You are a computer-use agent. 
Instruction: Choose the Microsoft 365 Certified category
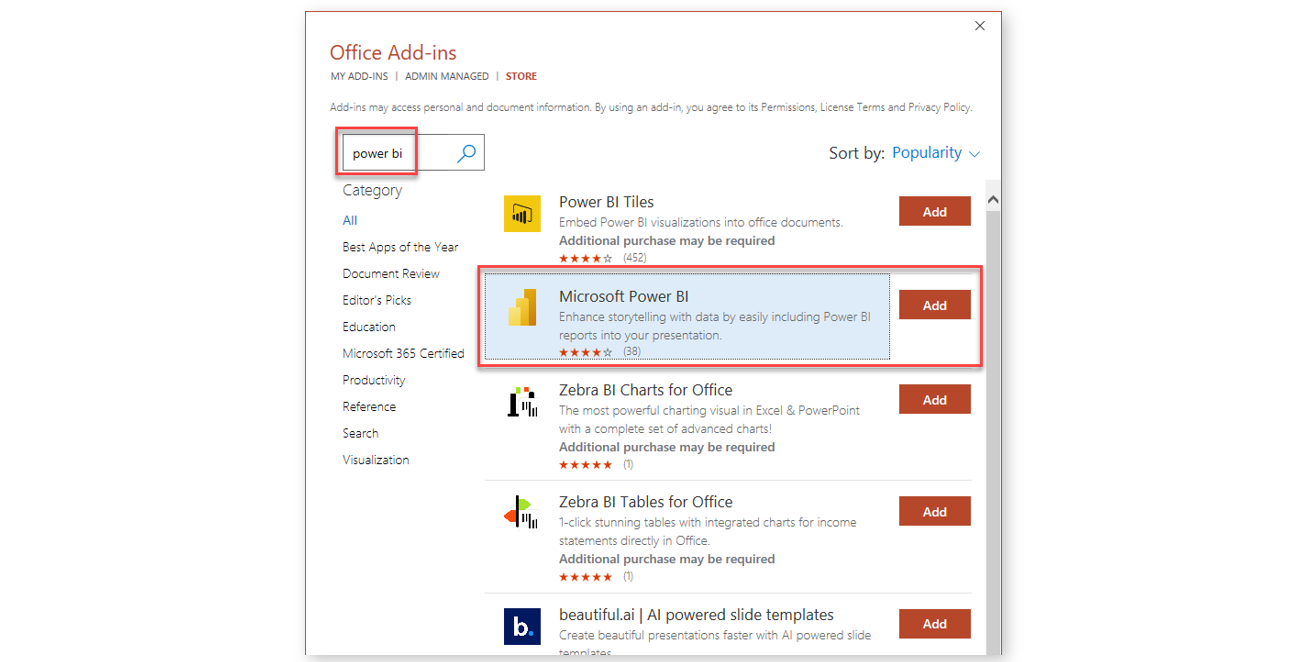[403, 353]
